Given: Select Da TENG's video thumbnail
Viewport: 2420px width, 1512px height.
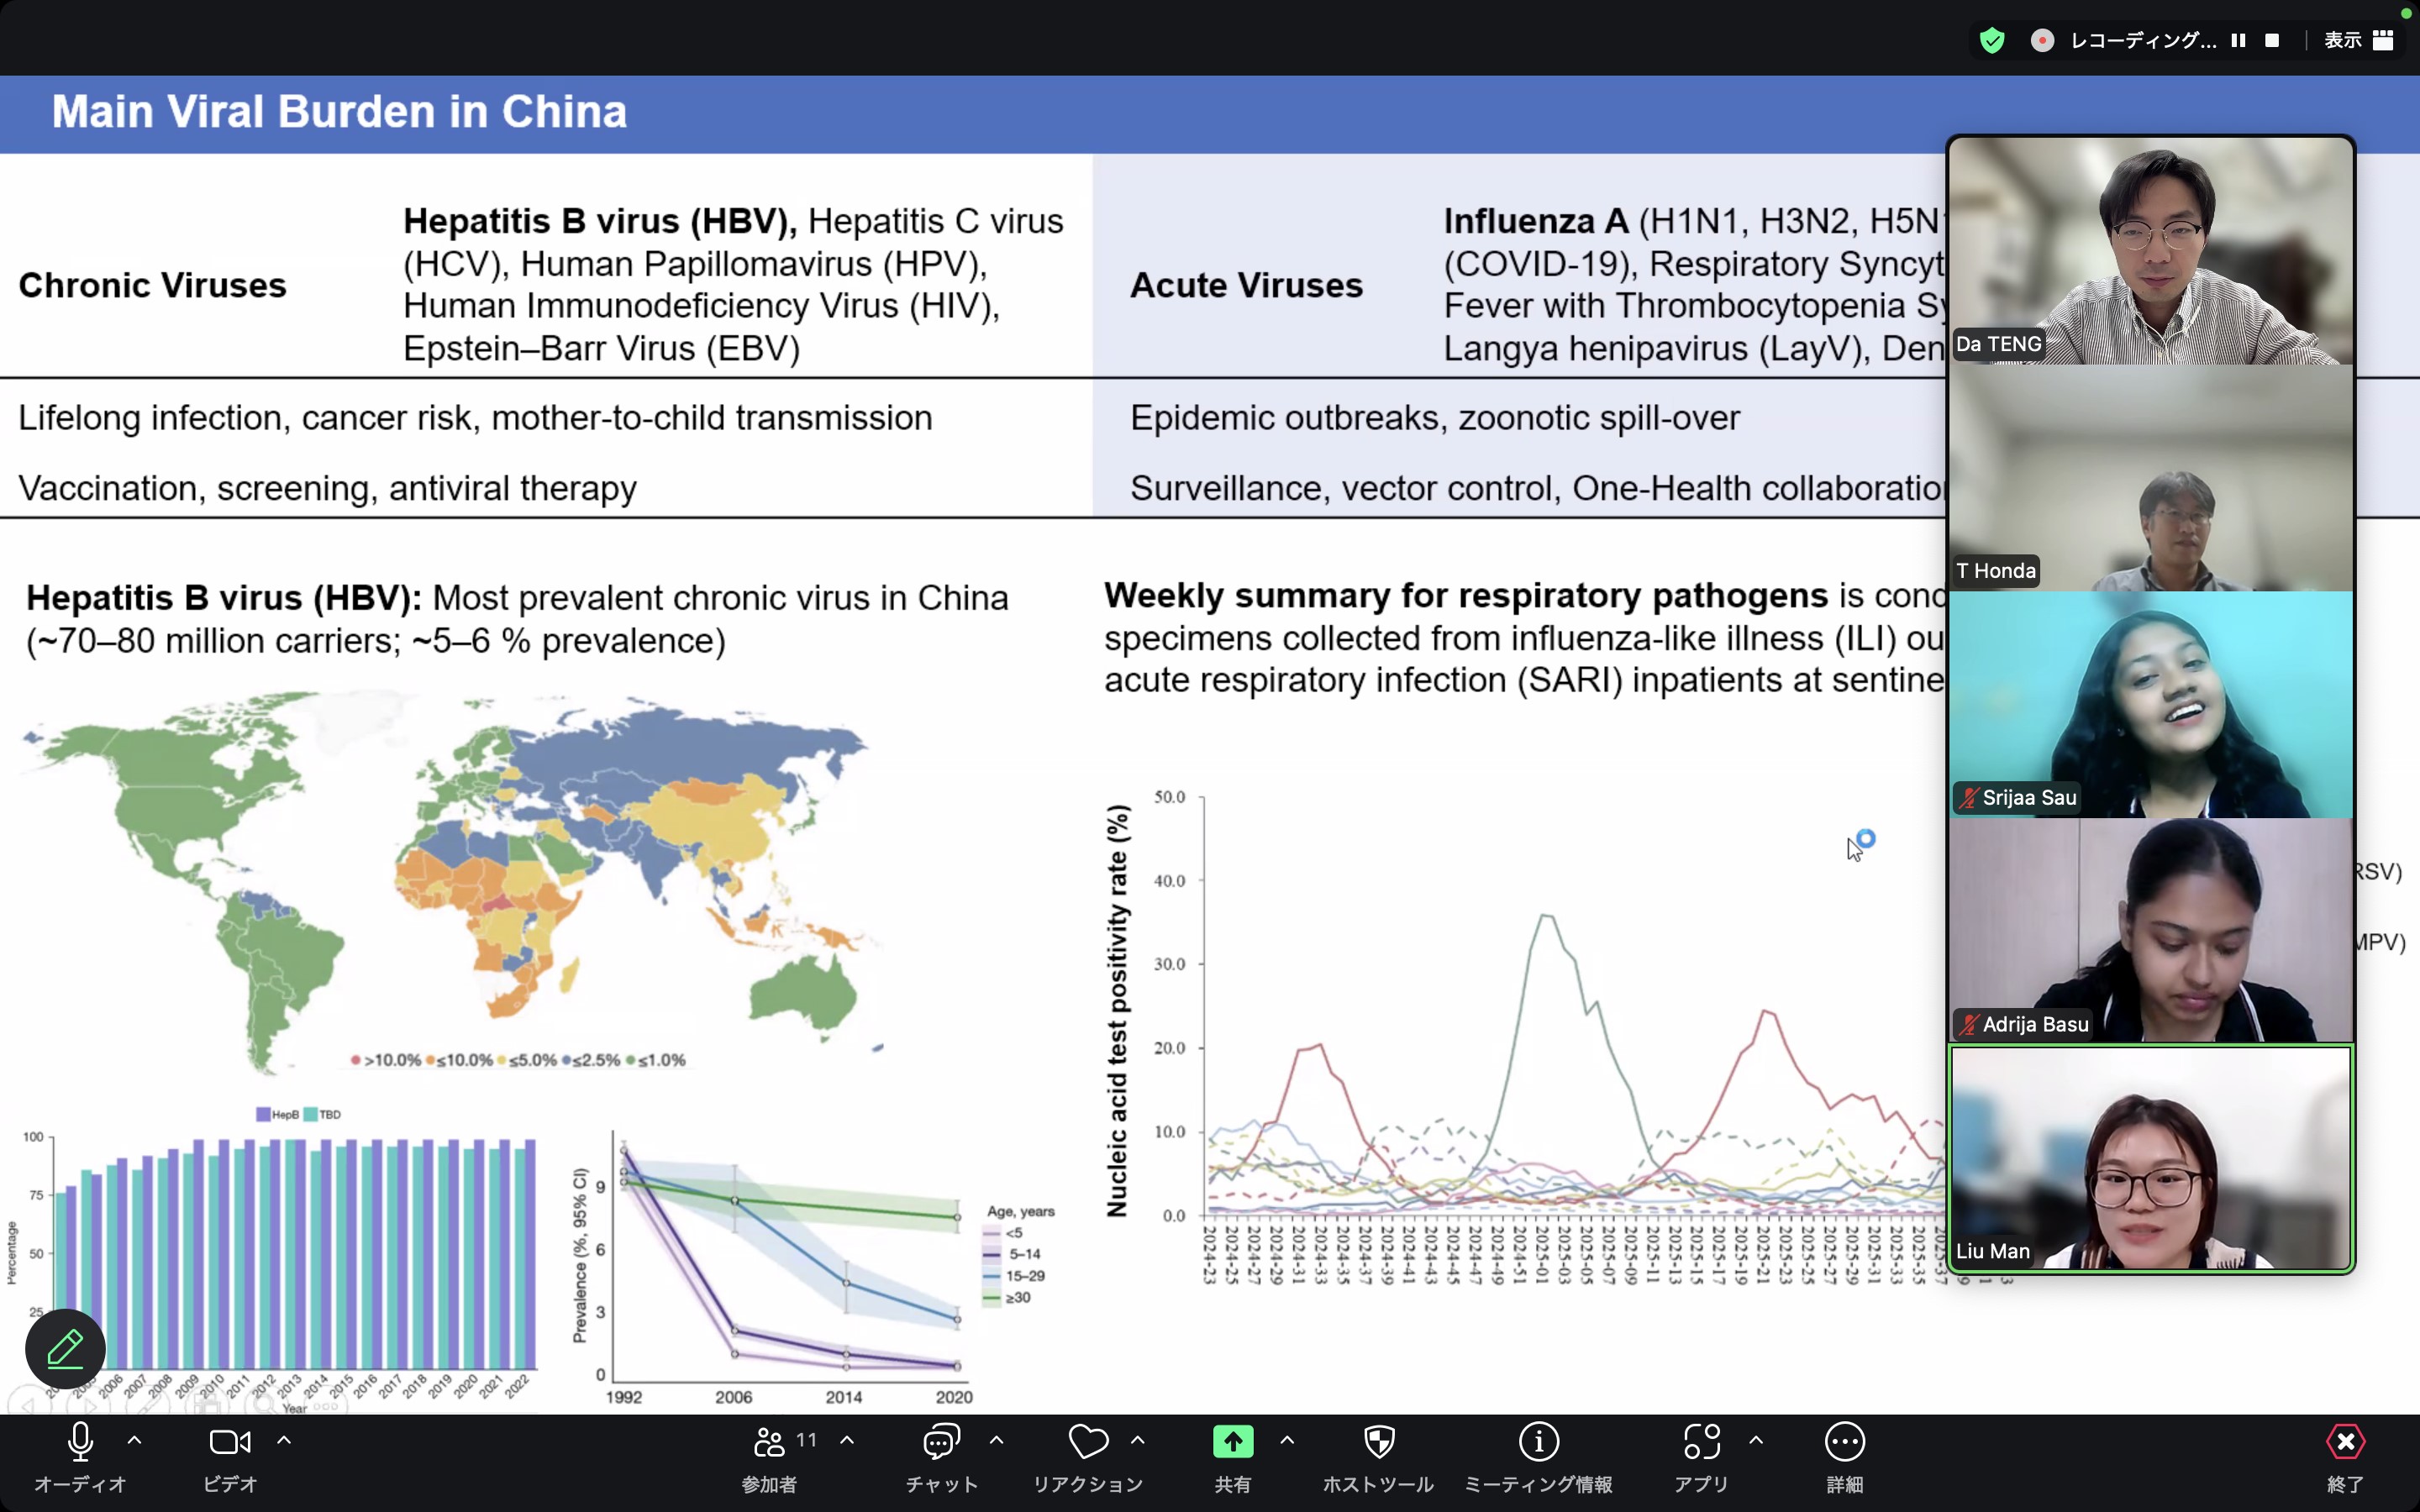Looking at the screenshot, I should click(x=2150, y=250).
